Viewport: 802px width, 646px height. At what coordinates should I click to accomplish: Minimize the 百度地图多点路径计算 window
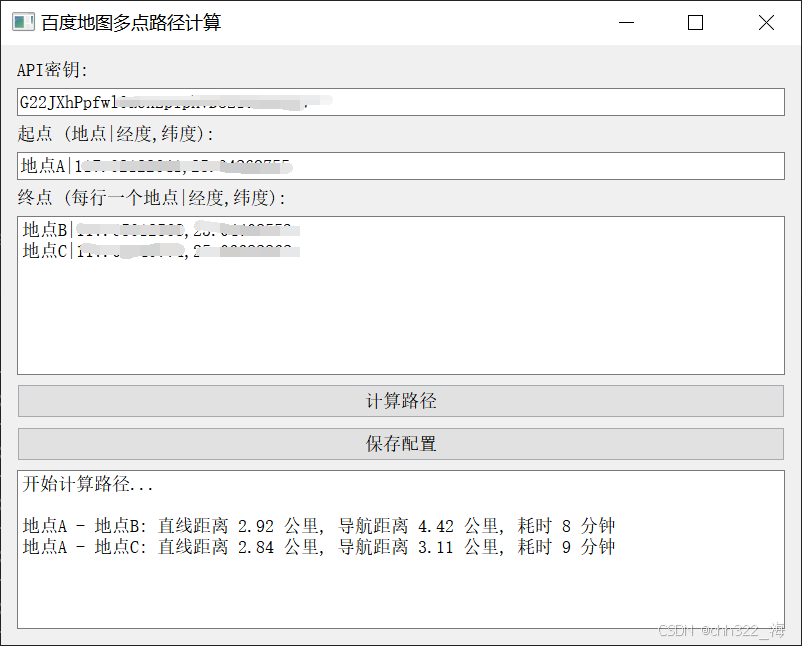click(x=626, y=23)
